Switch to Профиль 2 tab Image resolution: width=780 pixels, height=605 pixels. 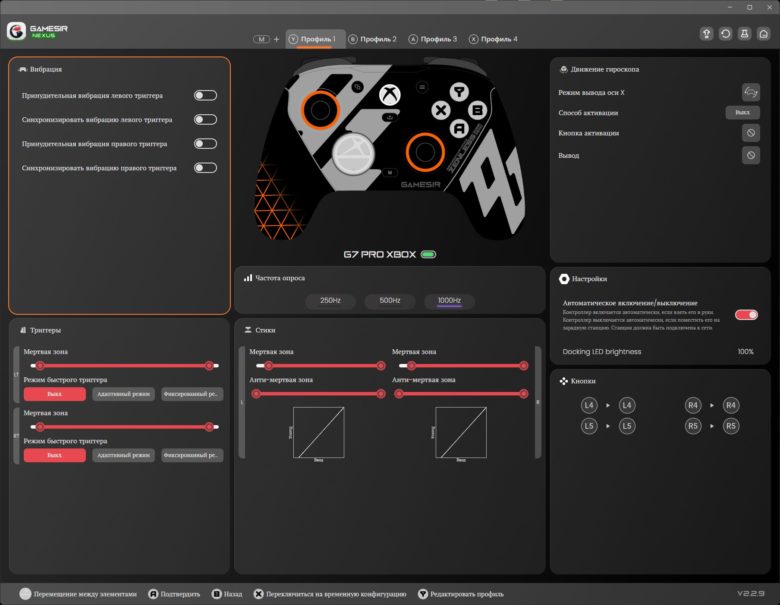tap(373, 39)
